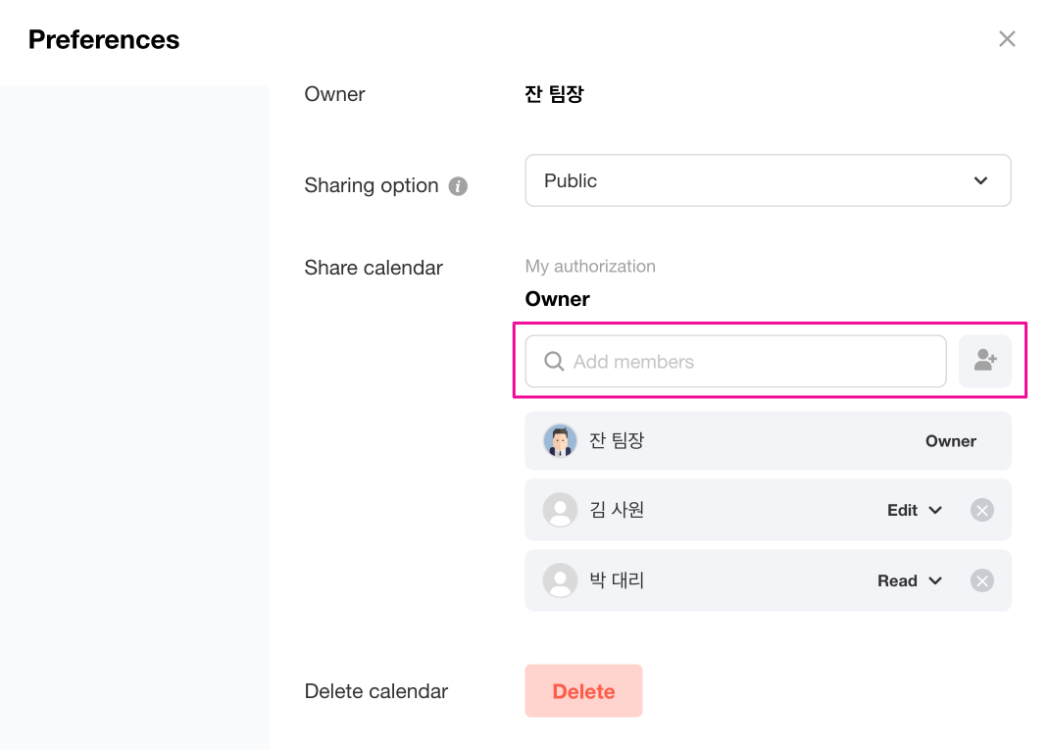Close the Preferences dialog
This screenshot has height=750, width=1044.
[1007, 39]
